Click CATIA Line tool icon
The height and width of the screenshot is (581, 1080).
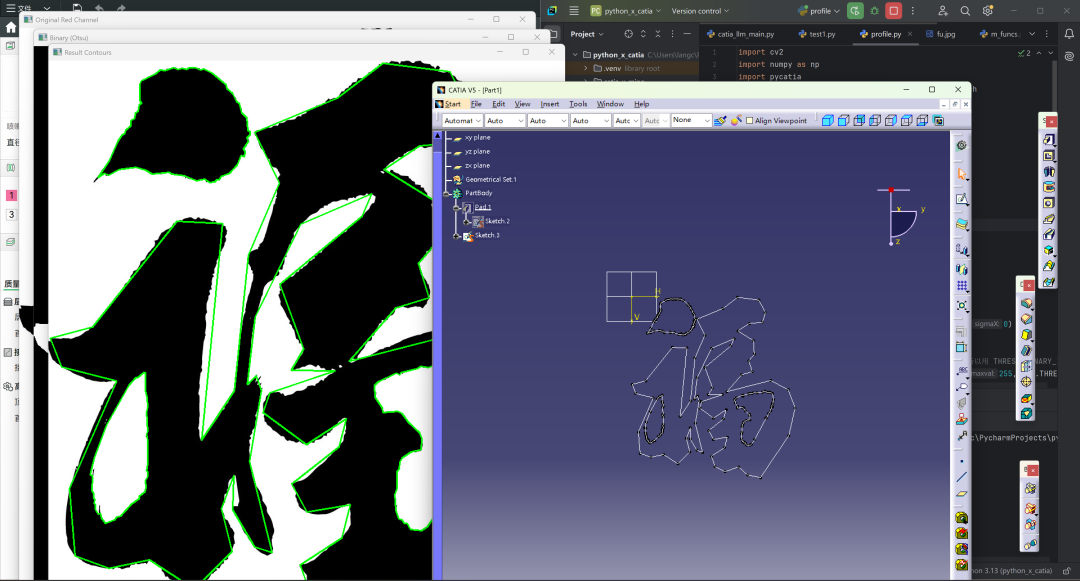pos(962,477)
